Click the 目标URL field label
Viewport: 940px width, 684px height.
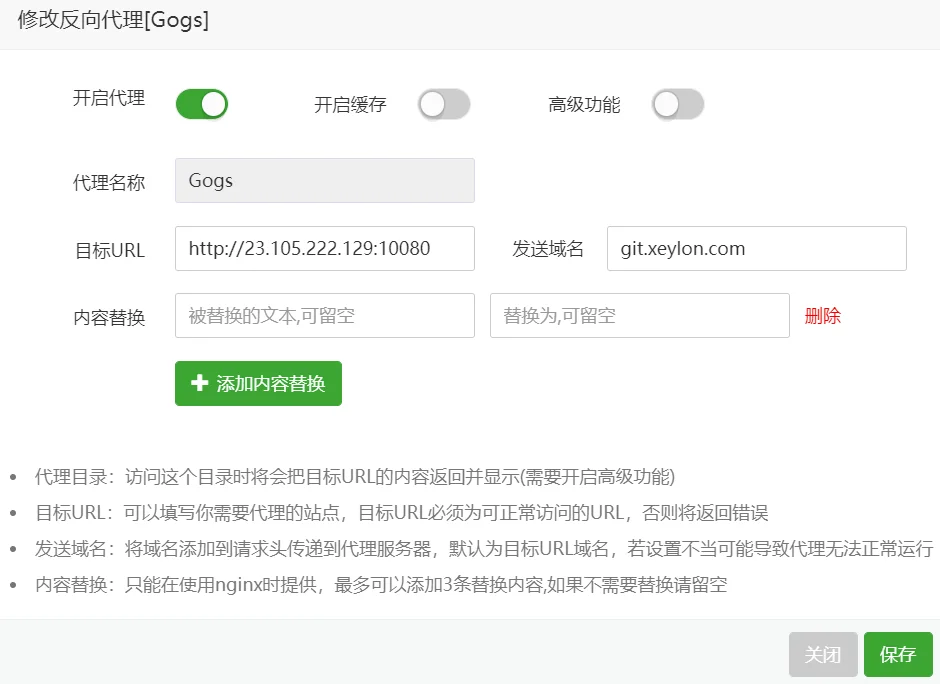pyautogui.click(x=110, y=251)
